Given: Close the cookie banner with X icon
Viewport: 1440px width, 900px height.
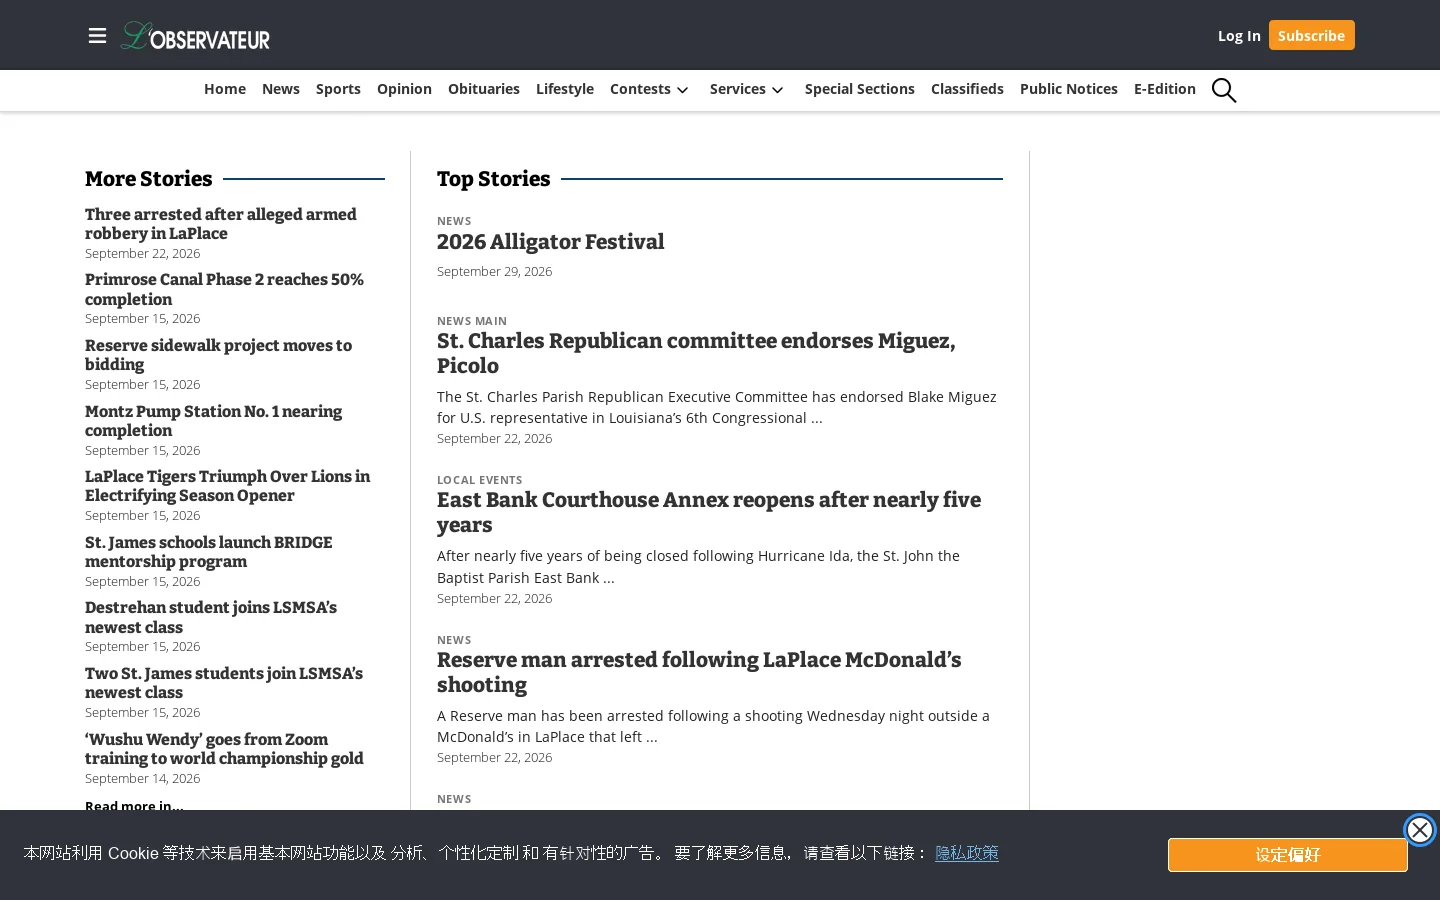Looking at the screenshot, I should point(1419,830).
